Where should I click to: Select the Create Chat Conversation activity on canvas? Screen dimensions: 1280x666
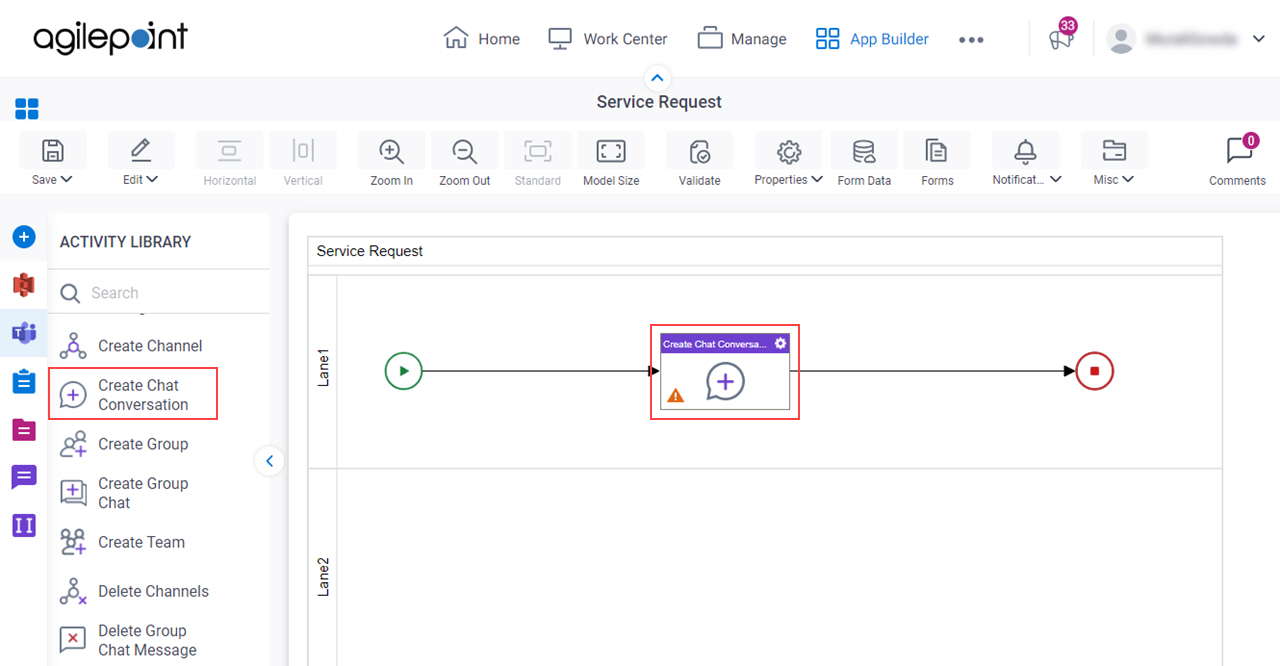tap(725, 372)
